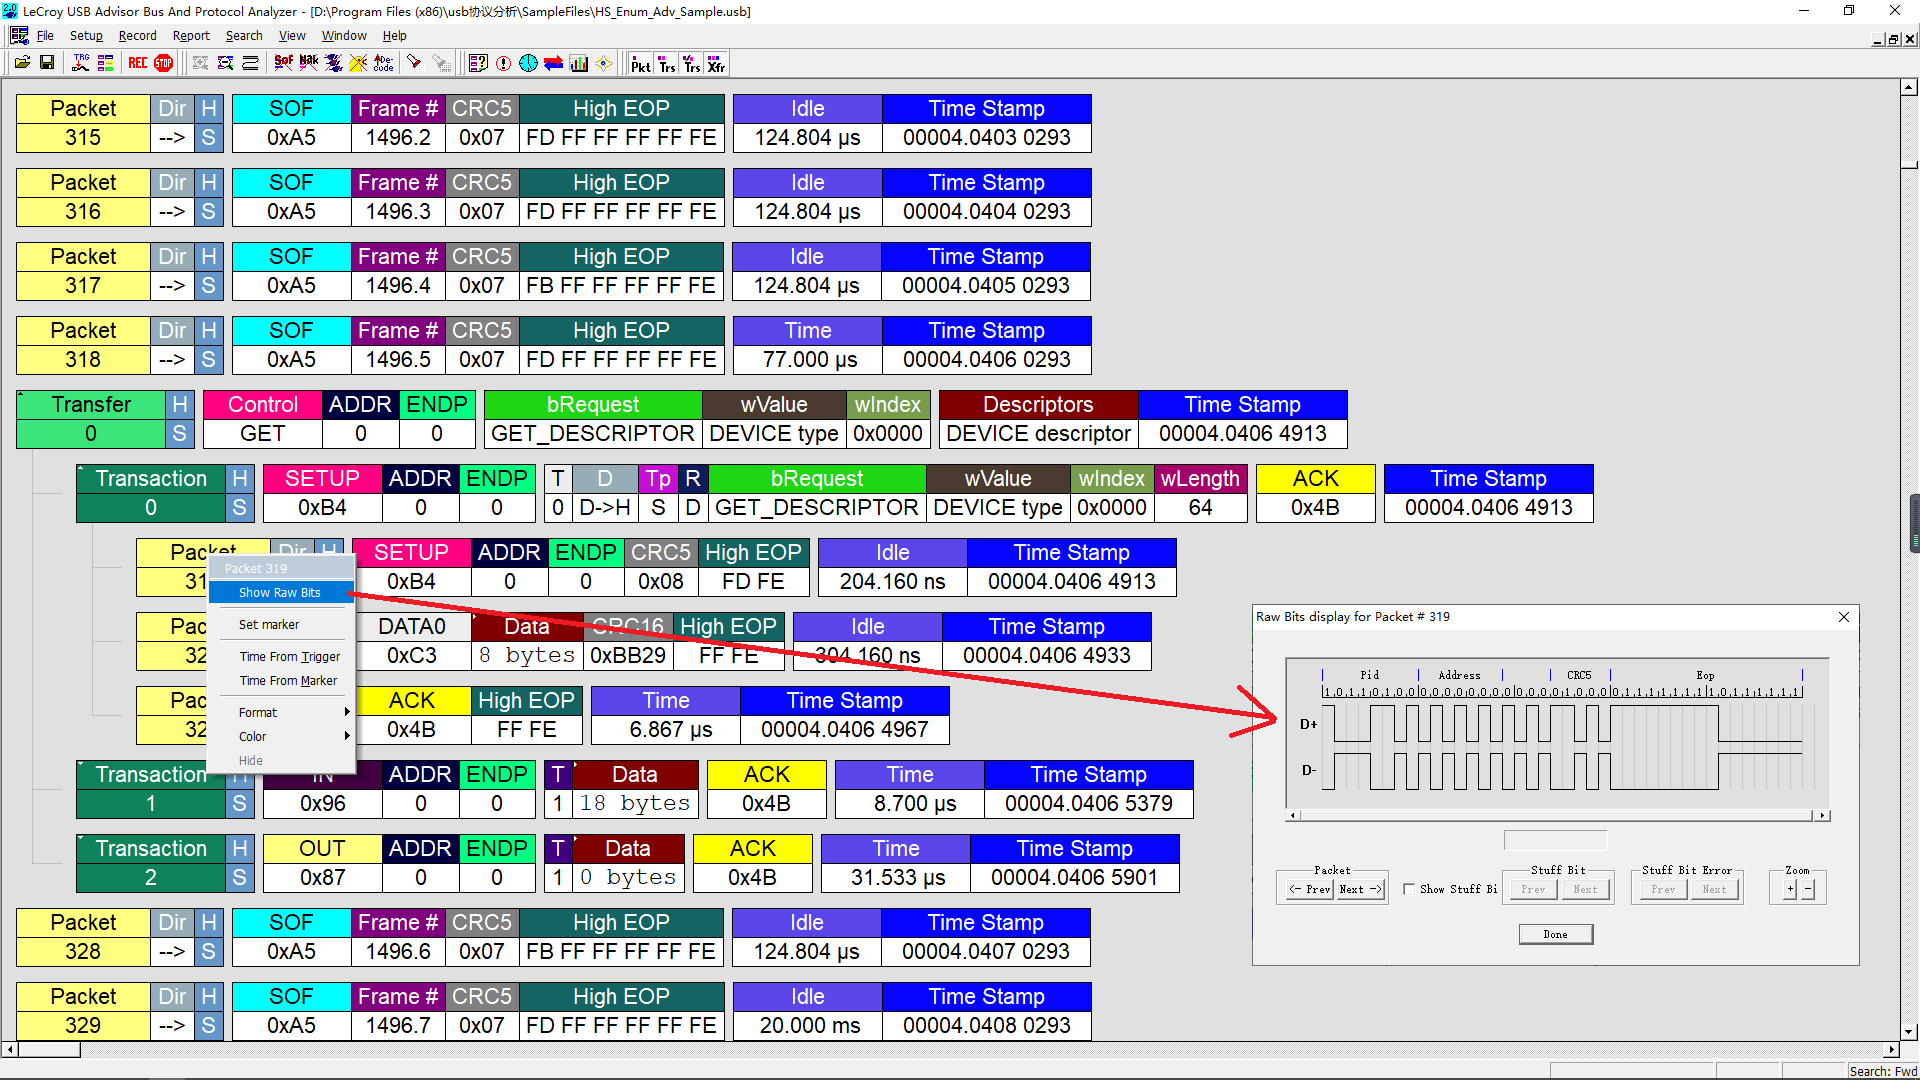Zoom out on trace with the magnifier minus icon

pos(225,64)
